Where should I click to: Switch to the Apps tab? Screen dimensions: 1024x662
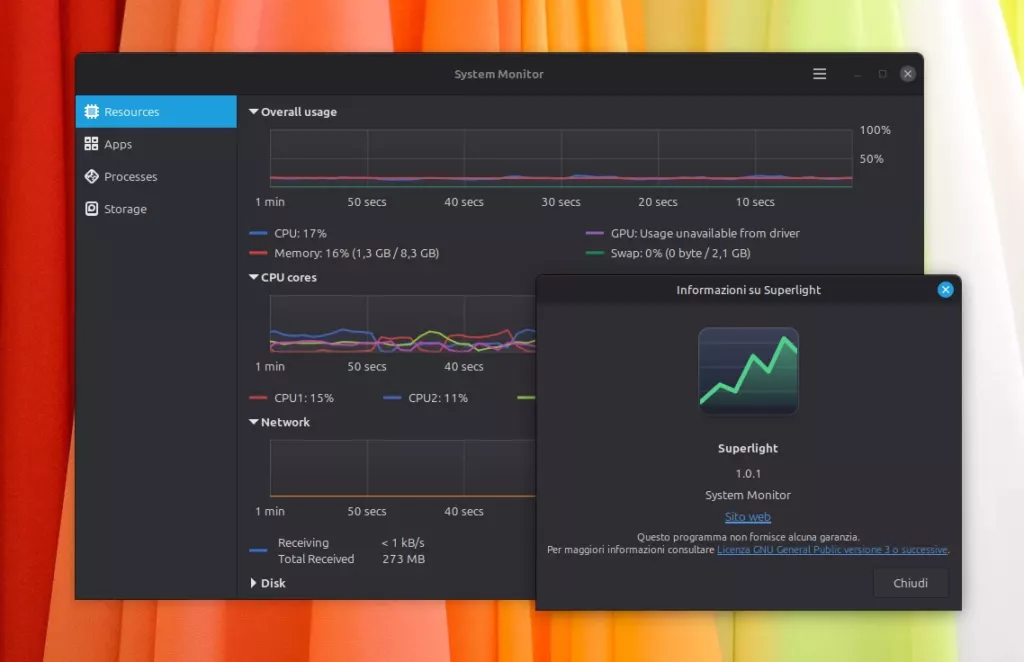click(156, 144)
